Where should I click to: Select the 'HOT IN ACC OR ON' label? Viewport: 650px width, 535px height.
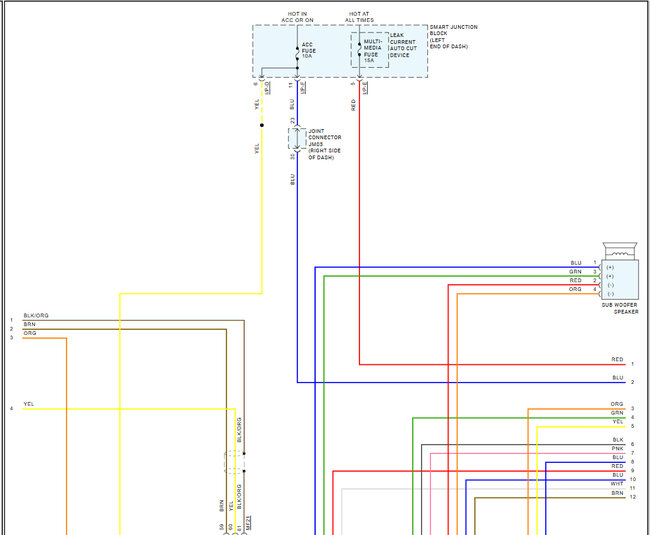[x=297, y=17]
